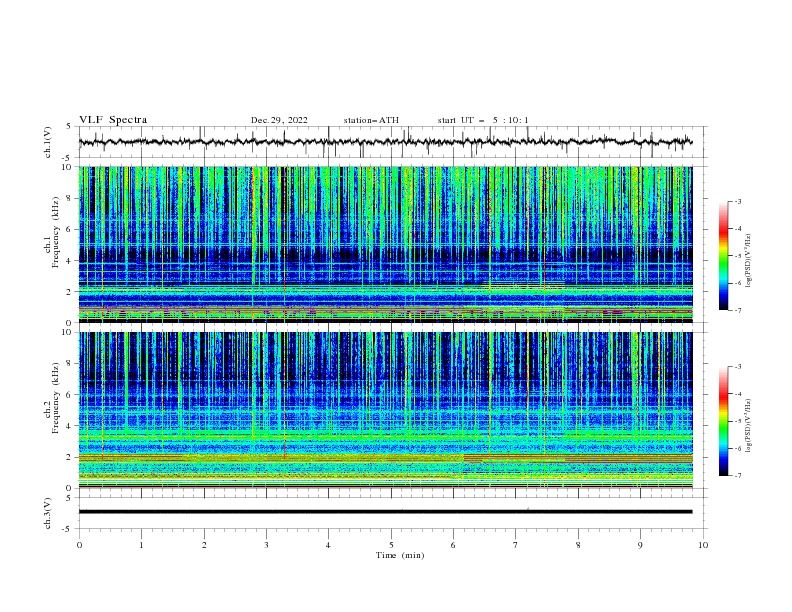Click the "-5" value on the ch.1 color bar
Image resolution: width=792 pixels, height=612 pixels.
coord(737,256)
